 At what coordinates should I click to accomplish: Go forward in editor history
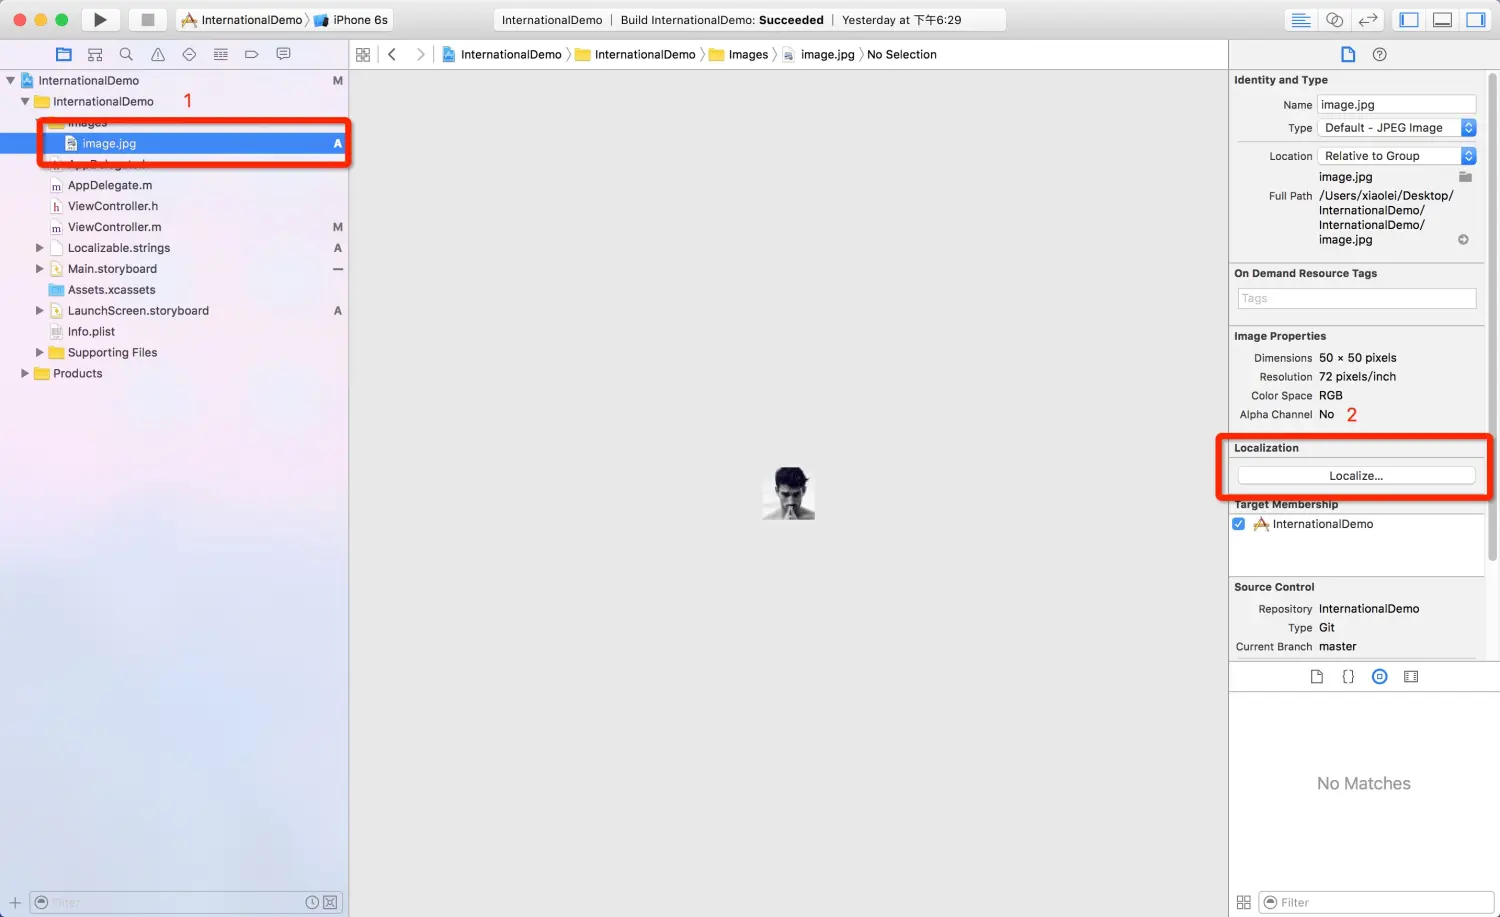tap(420, 55)
